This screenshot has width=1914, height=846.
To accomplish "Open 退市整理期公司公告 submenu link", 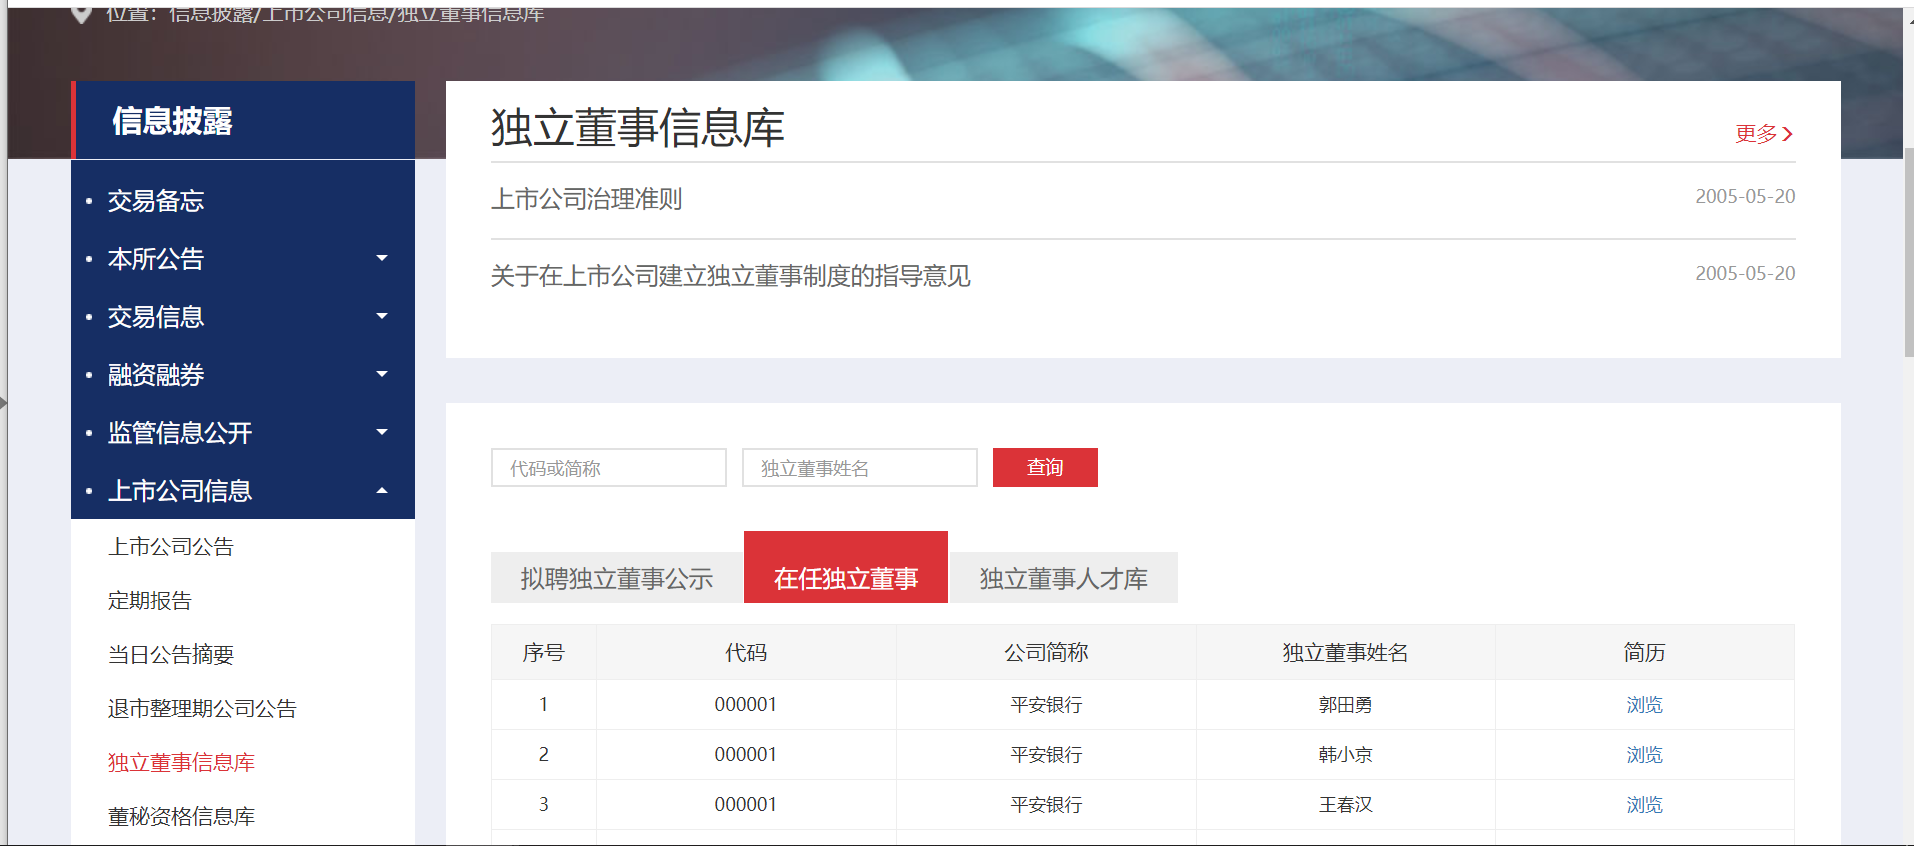I will [x=202, y=709].
